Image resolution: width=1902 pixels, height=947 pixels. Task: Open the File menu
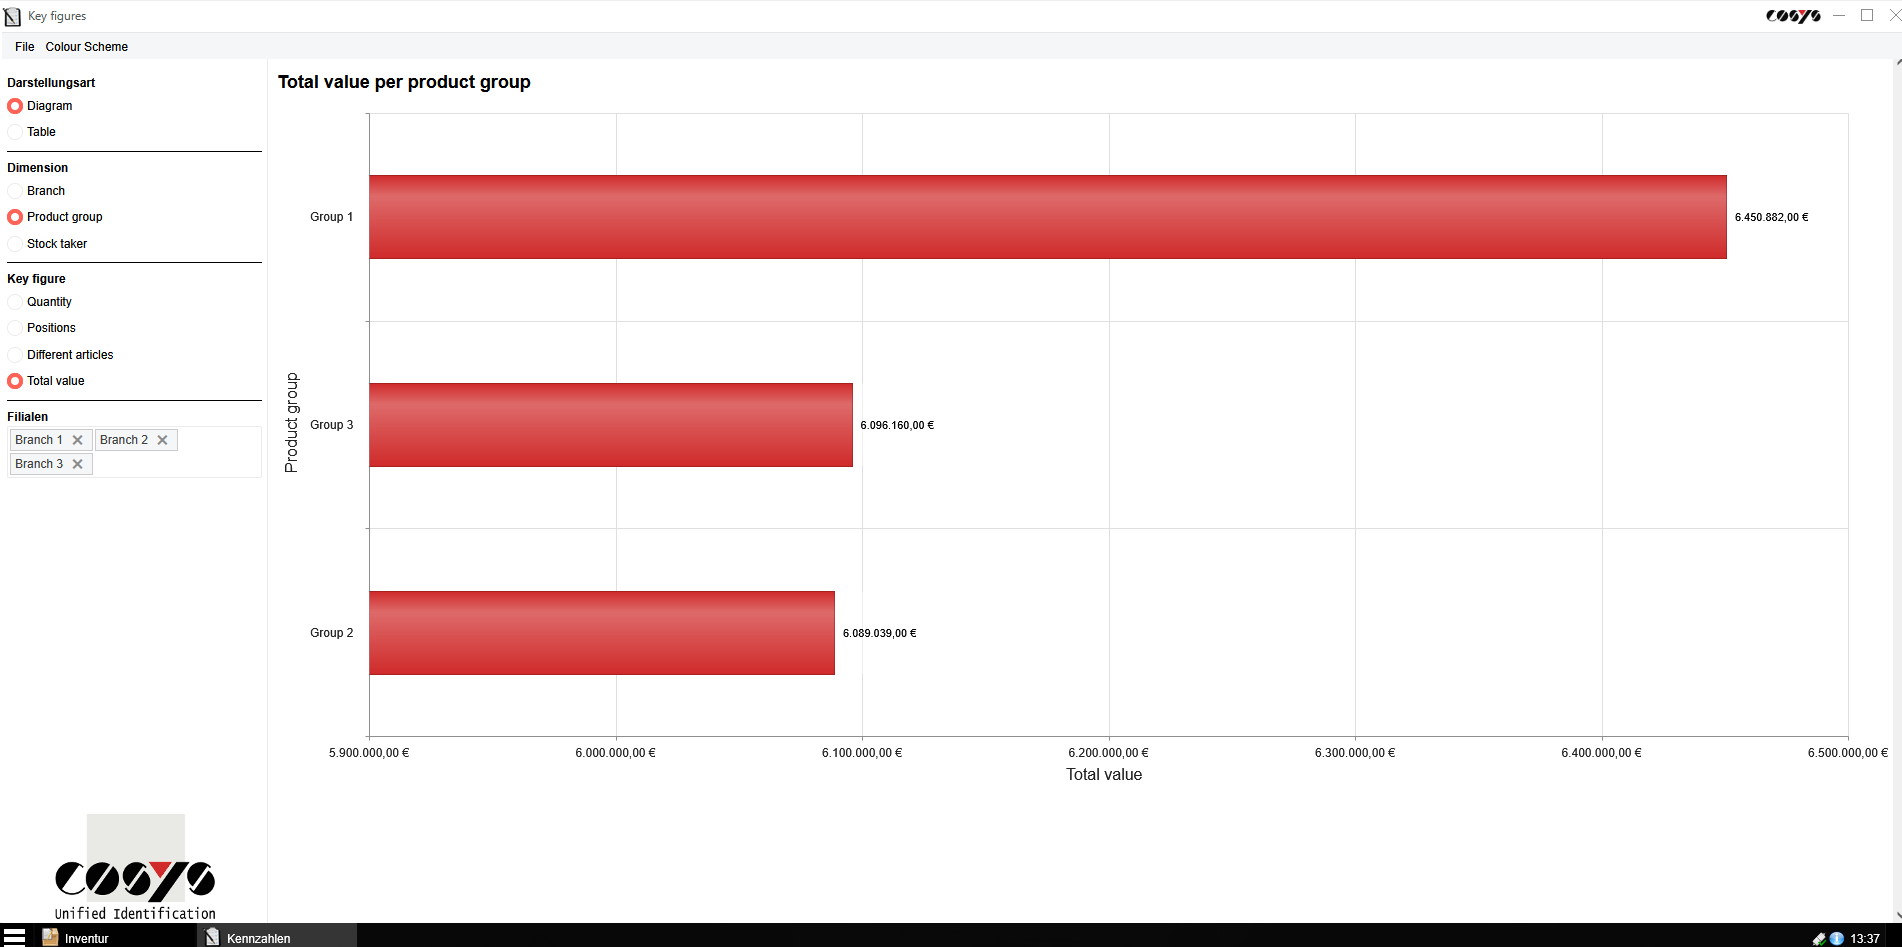25,47
